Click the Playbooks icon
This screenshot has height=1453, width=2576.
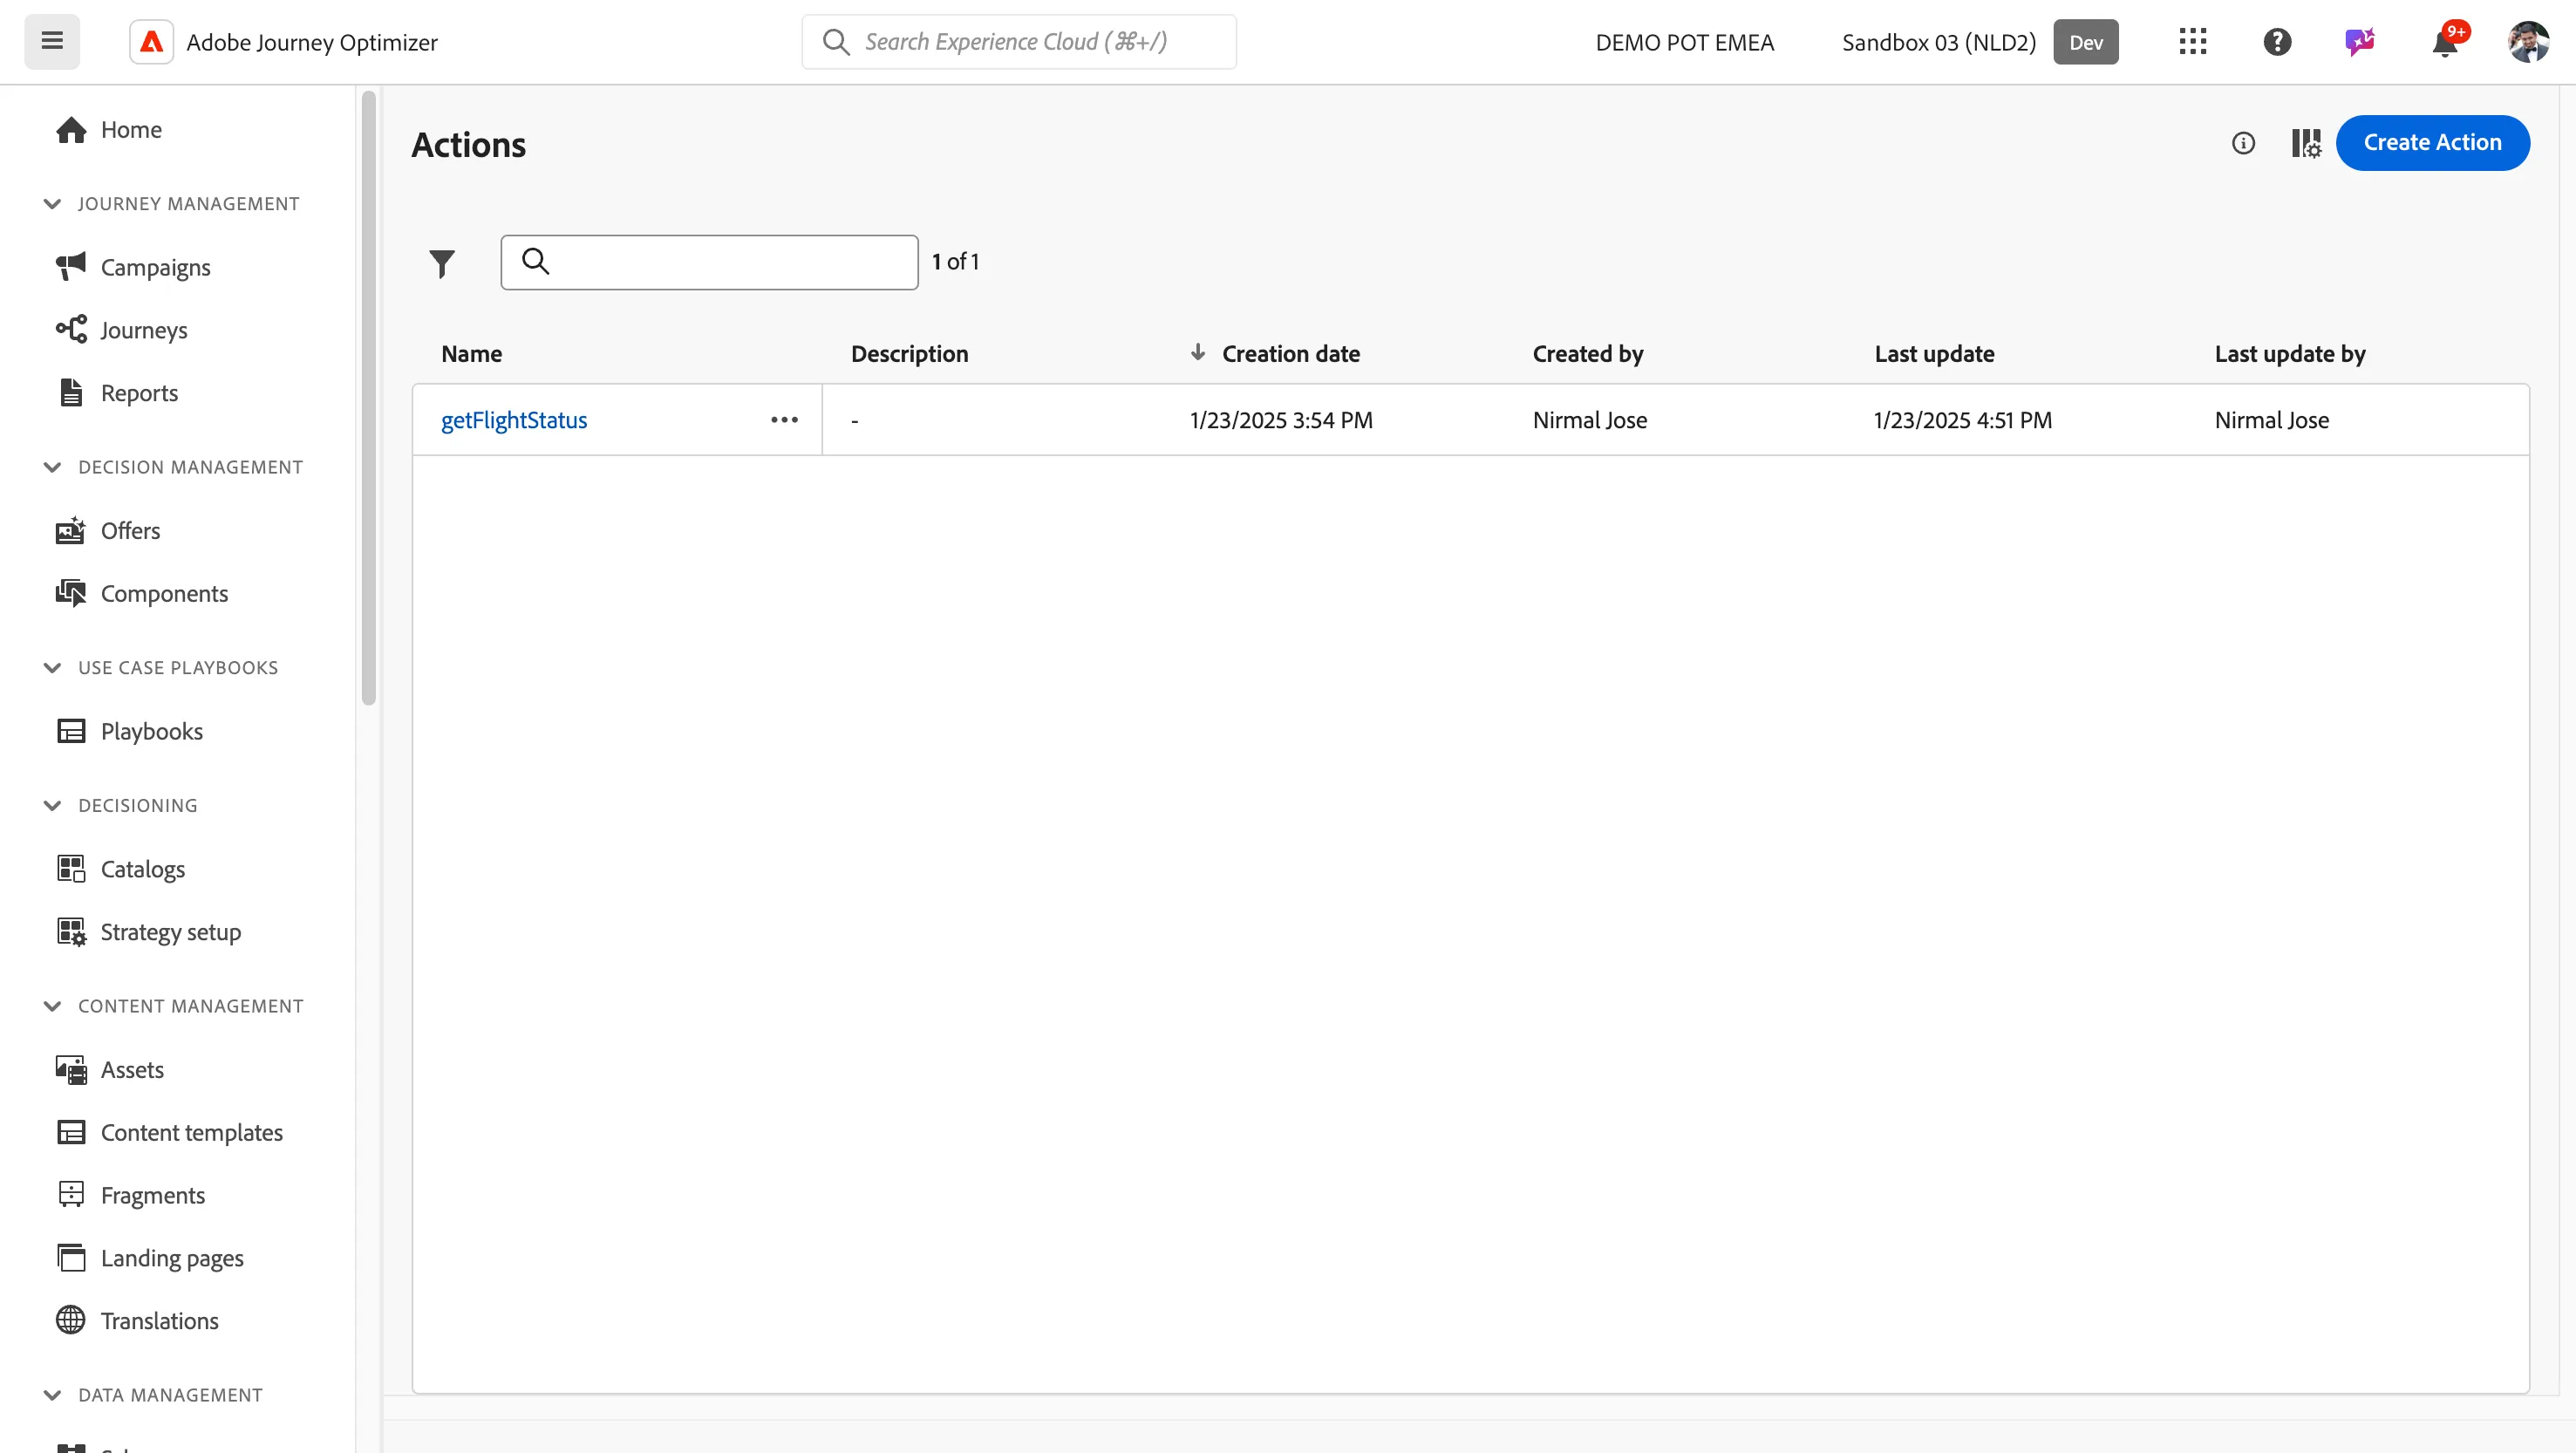click(x=71, y=732)
